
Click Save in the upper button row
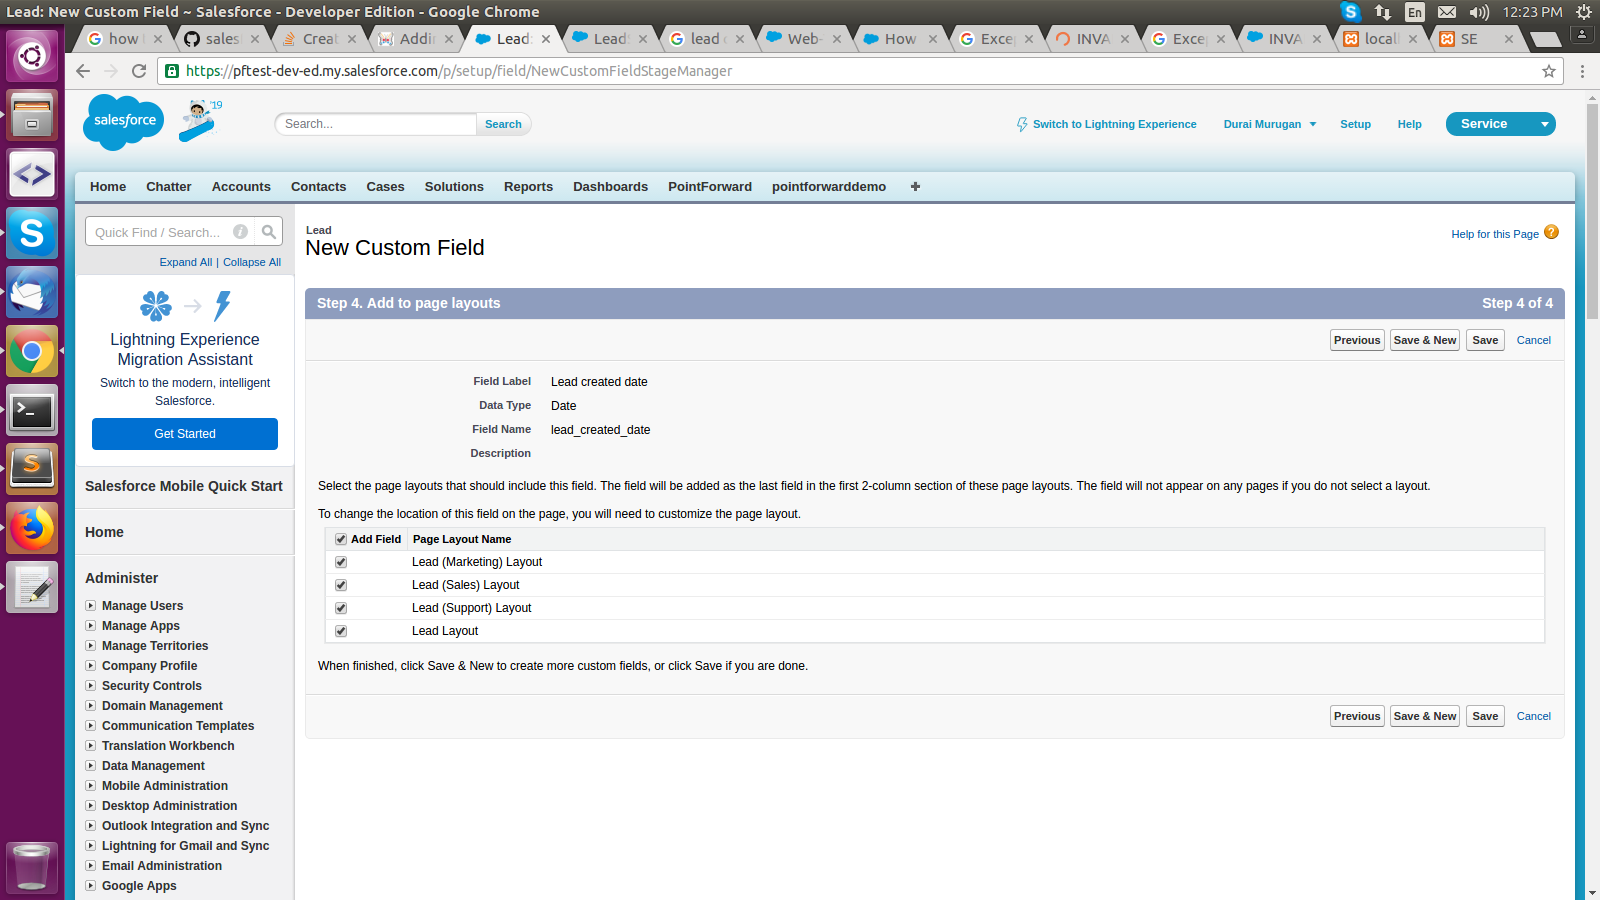click(1485, 340)
